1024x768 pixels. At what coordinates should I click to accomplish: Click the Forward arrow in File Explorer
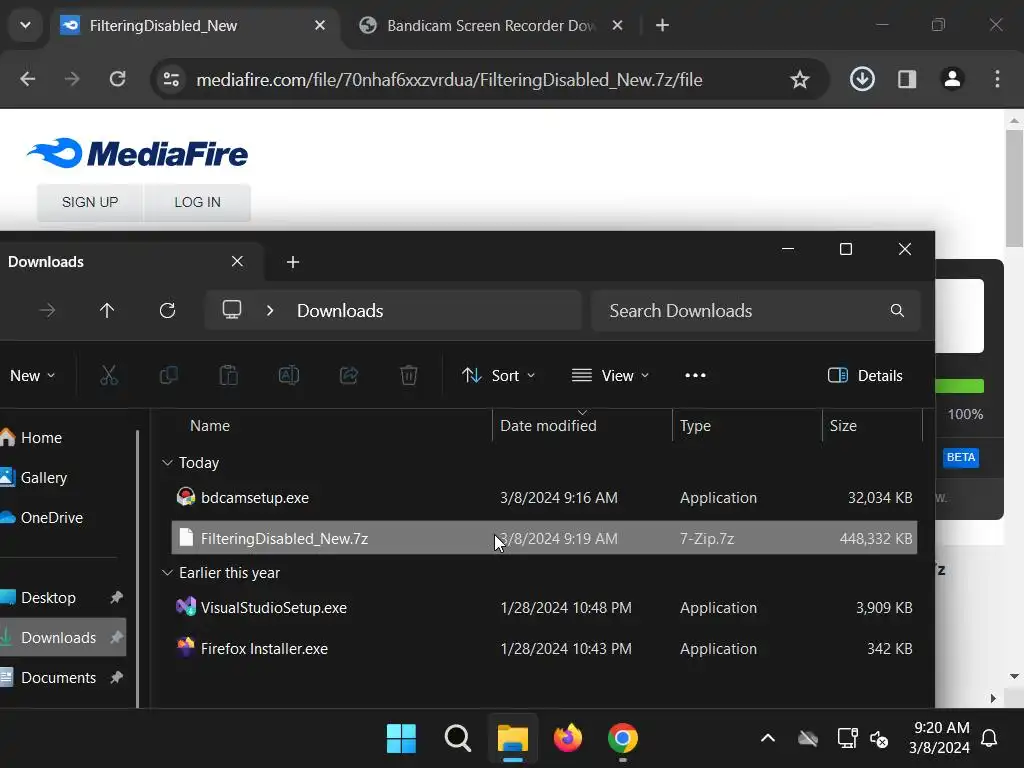point(47,310)
